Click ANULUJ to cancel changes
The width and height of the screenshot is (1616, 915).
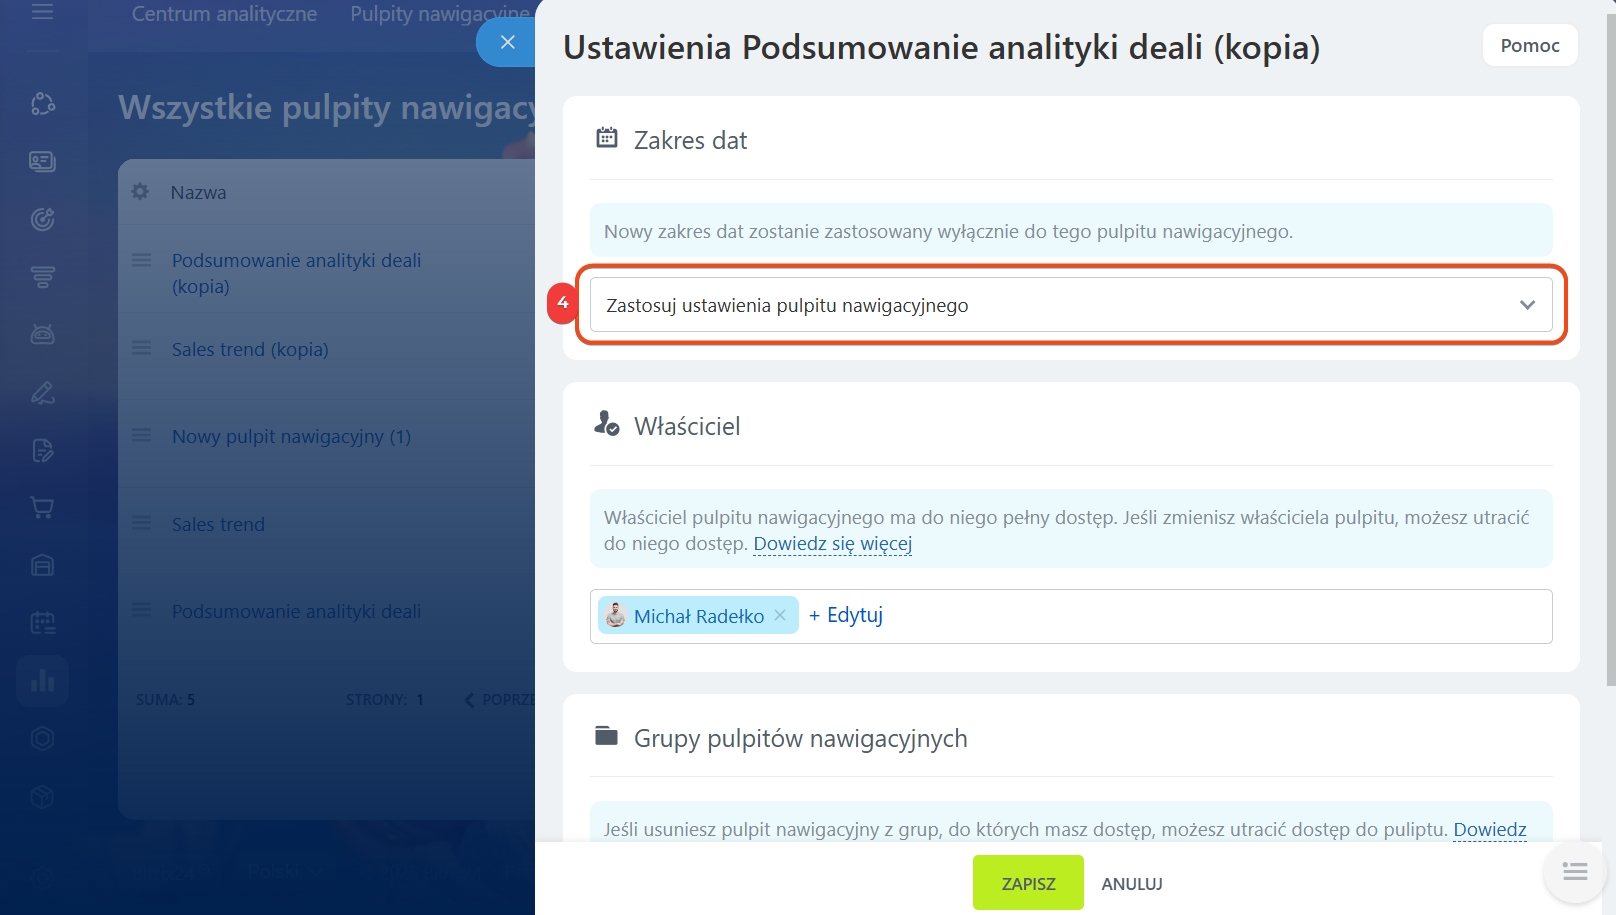[x=1132, y=884]
